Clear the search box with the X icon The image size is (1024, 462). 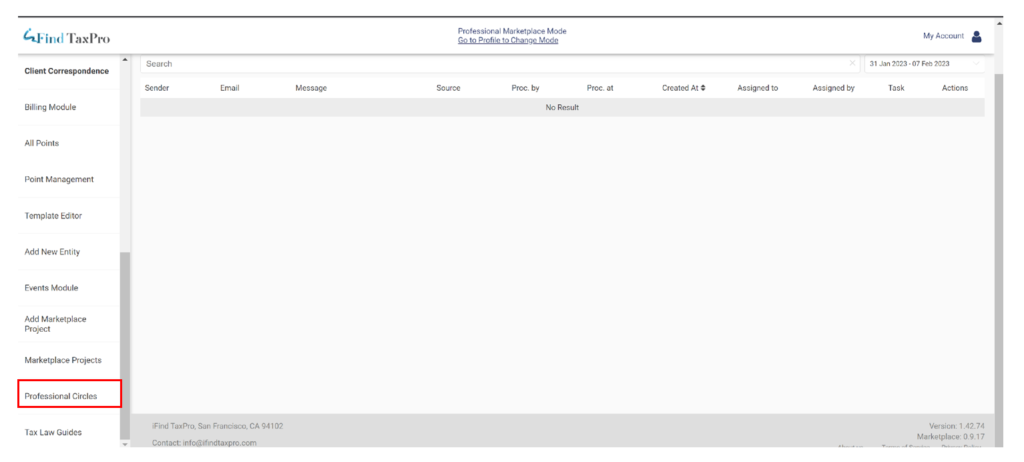pos(852,64)
